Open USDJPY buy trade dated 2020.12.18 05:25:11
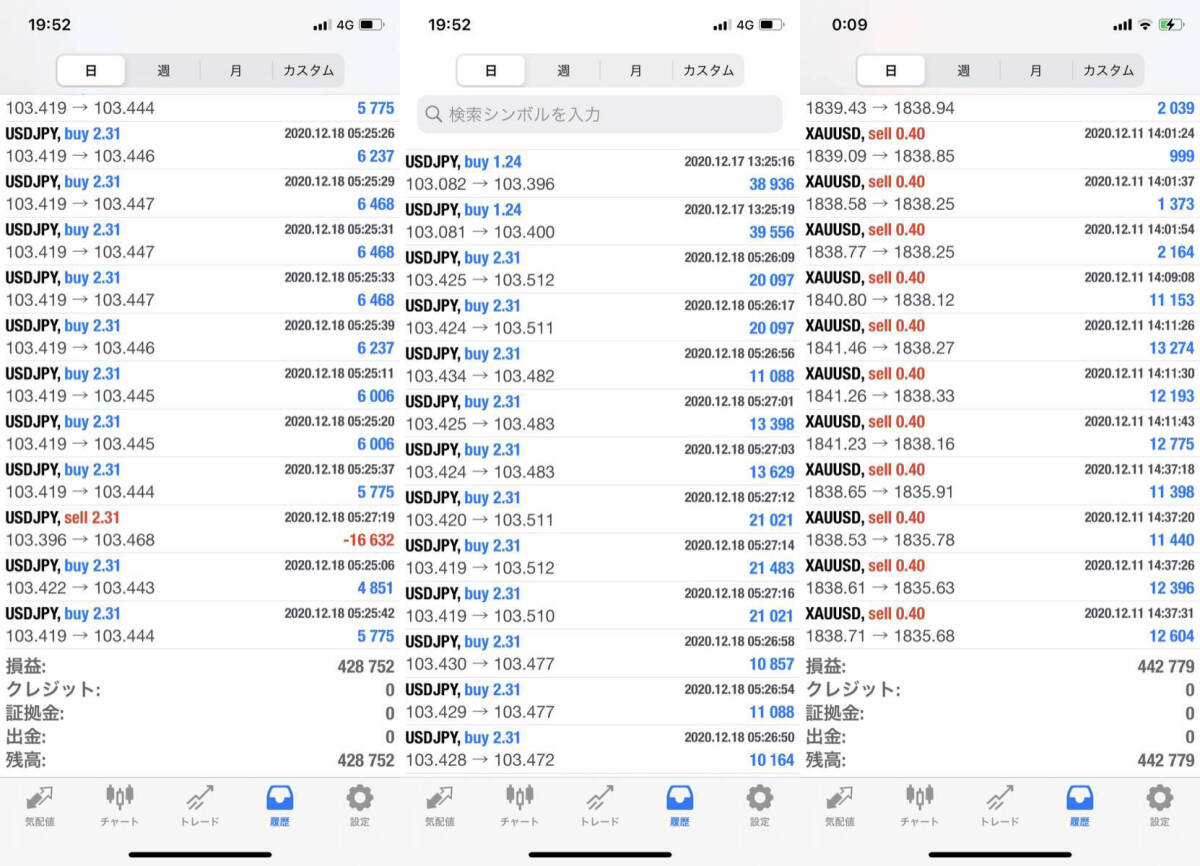 click(x=200, y=385)
